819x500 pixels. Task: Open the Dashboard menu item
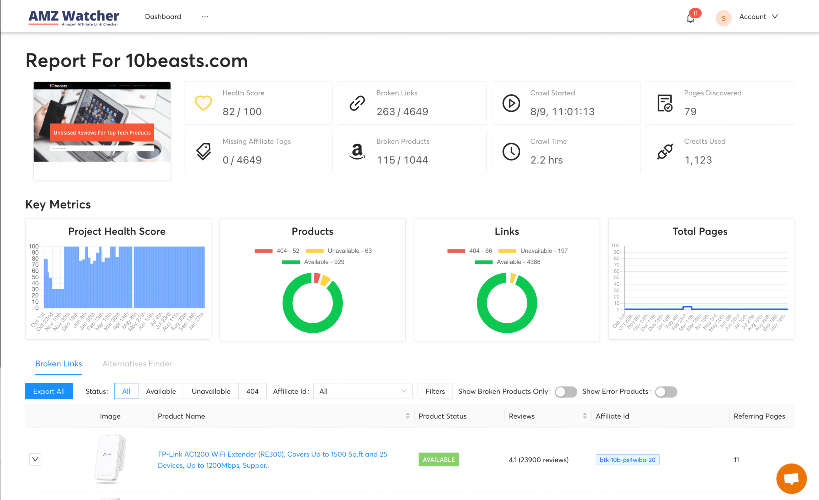[x=163, y=17]
